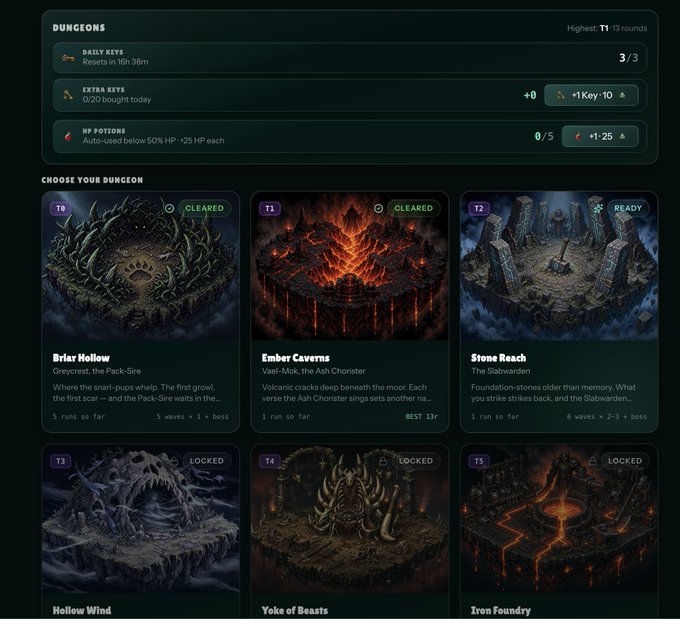Click the Briar Hollow title
680x619 pixels.
81,358
